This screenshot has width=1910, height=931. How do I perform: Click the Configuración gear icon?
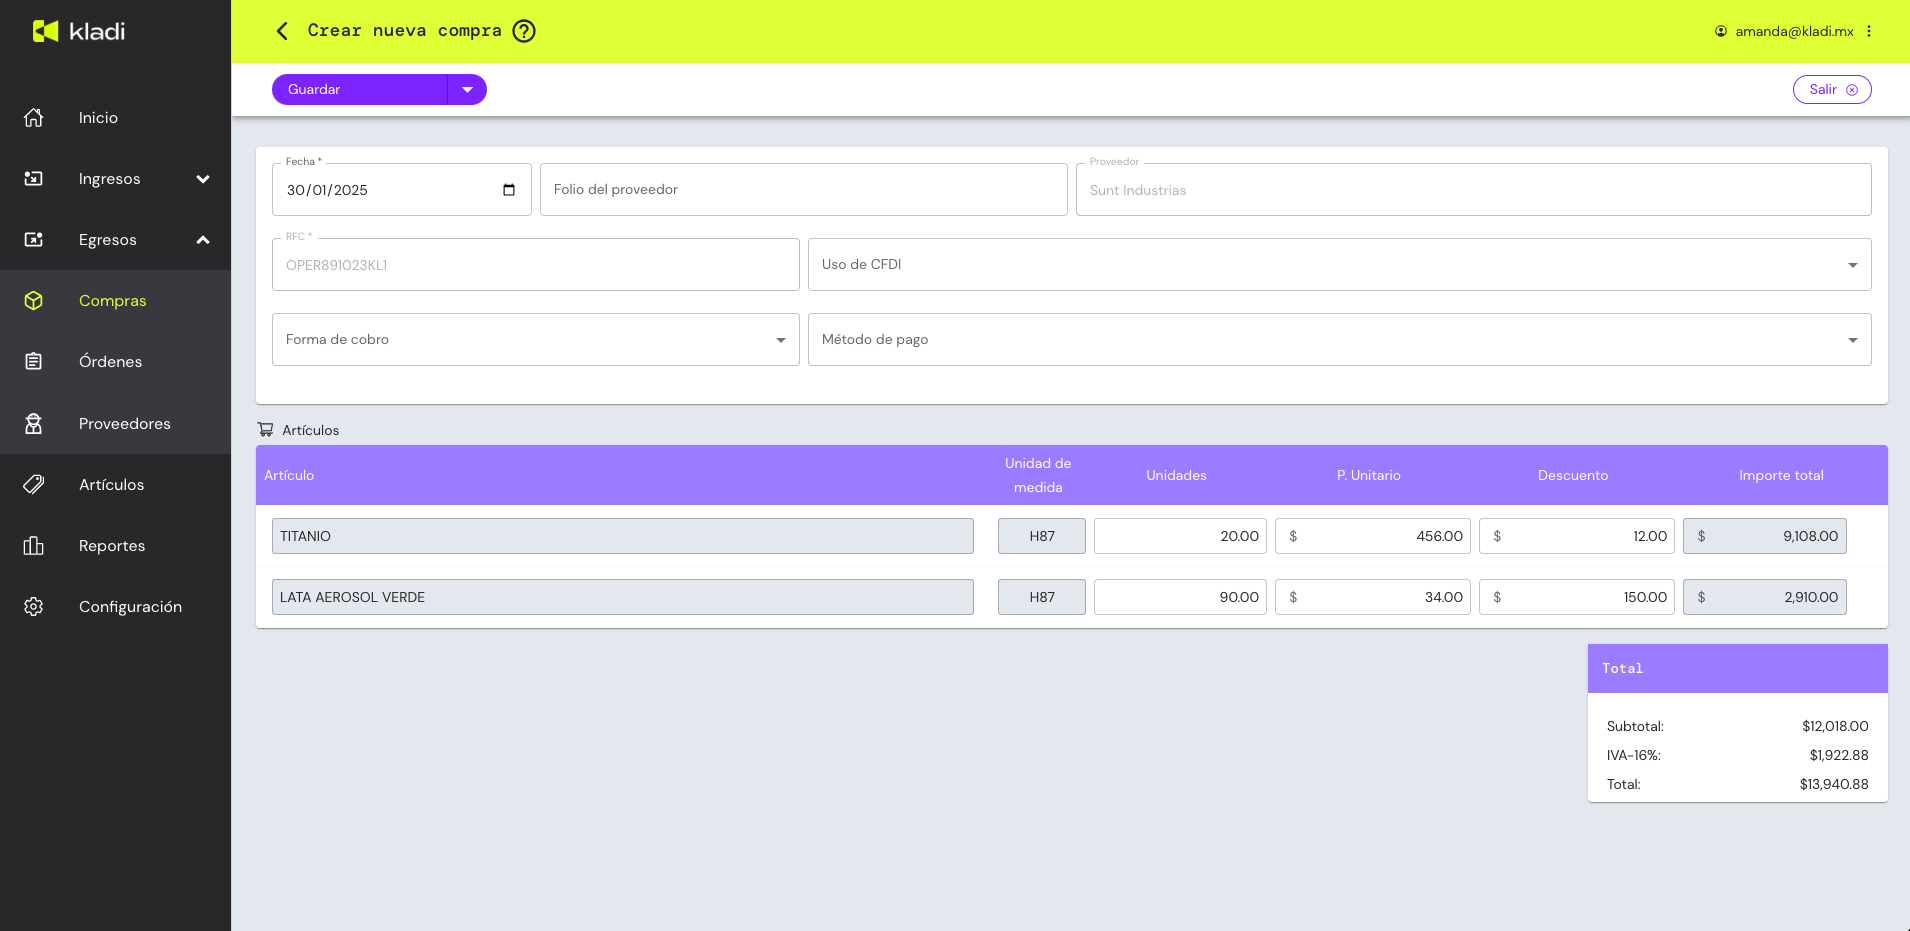34,607
